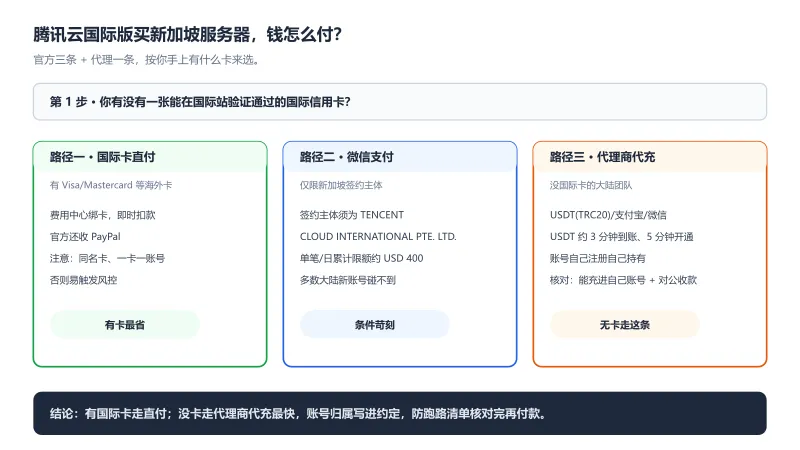Click the 结论 dark summary banner
Image resolution: width=800 pixels, height=450 pixels.
click(x=400, y=413)
